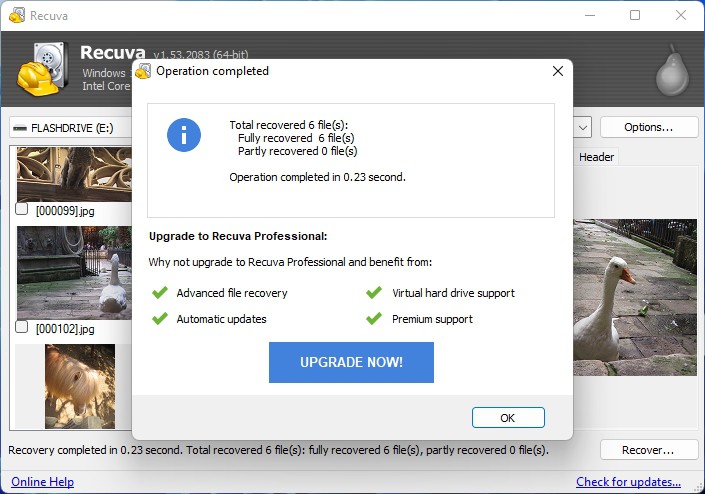705x494 pixels.
Task: Click the blue information icon
Action: pyautogui.click(x=184, y=135)
